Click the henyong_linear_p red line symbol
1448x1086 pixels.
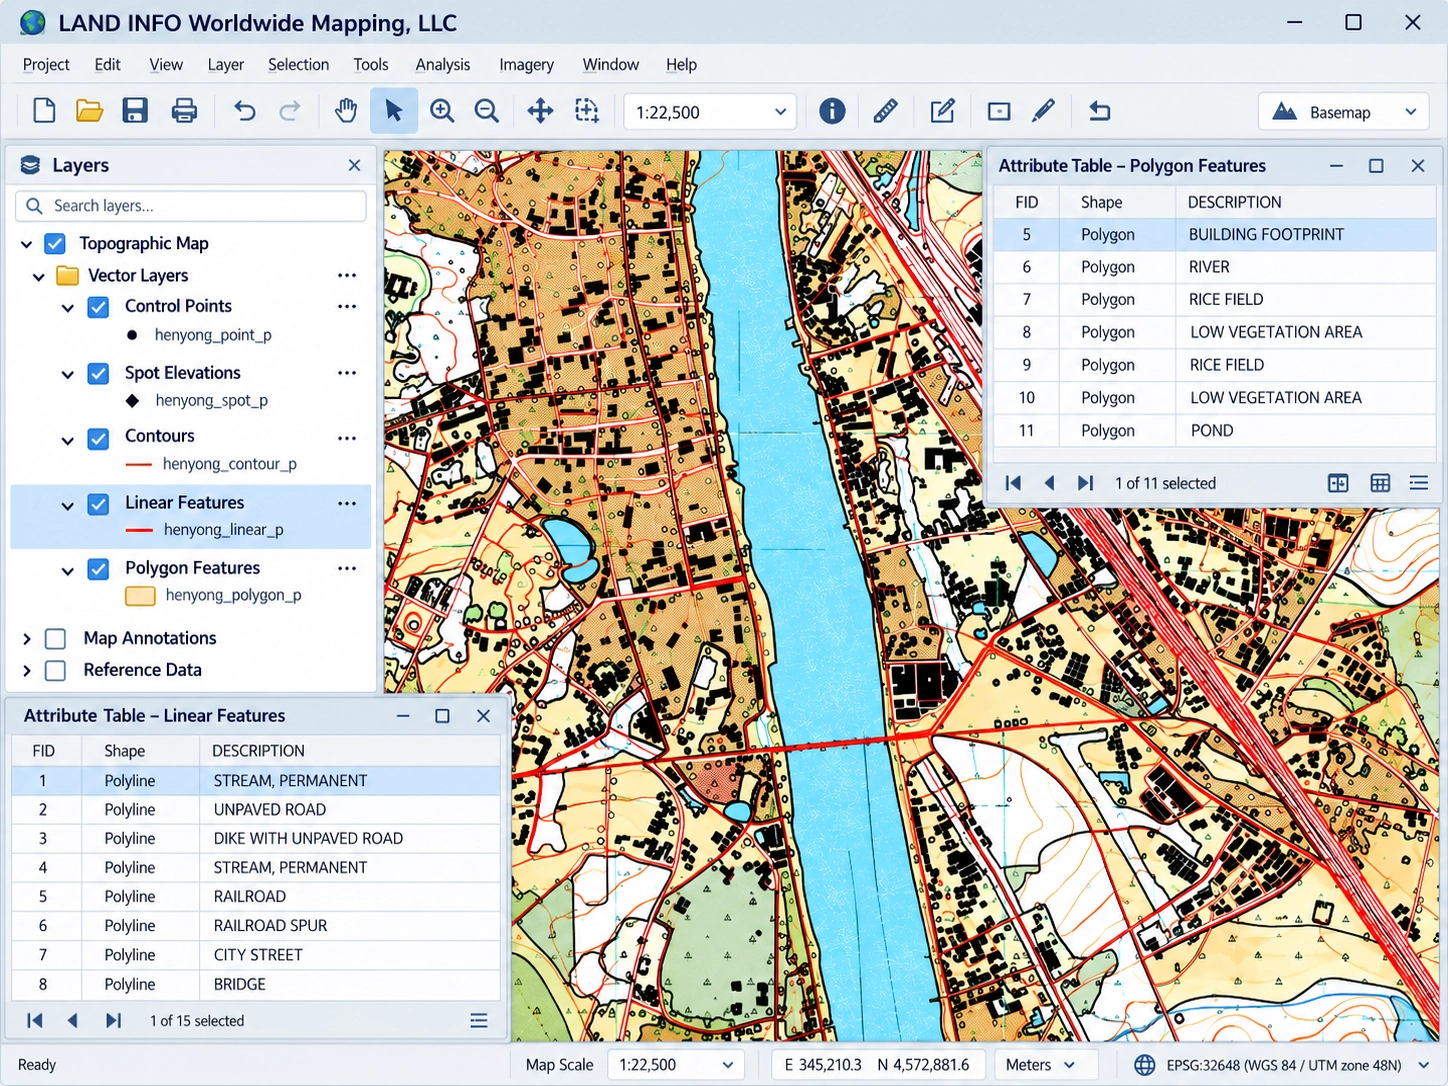[x=139, y=530]
